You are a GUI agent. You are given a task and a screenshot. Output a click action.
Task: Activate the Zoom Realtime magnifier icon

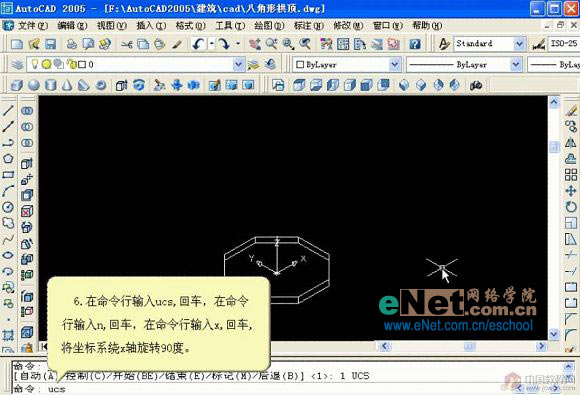(272, 44)
